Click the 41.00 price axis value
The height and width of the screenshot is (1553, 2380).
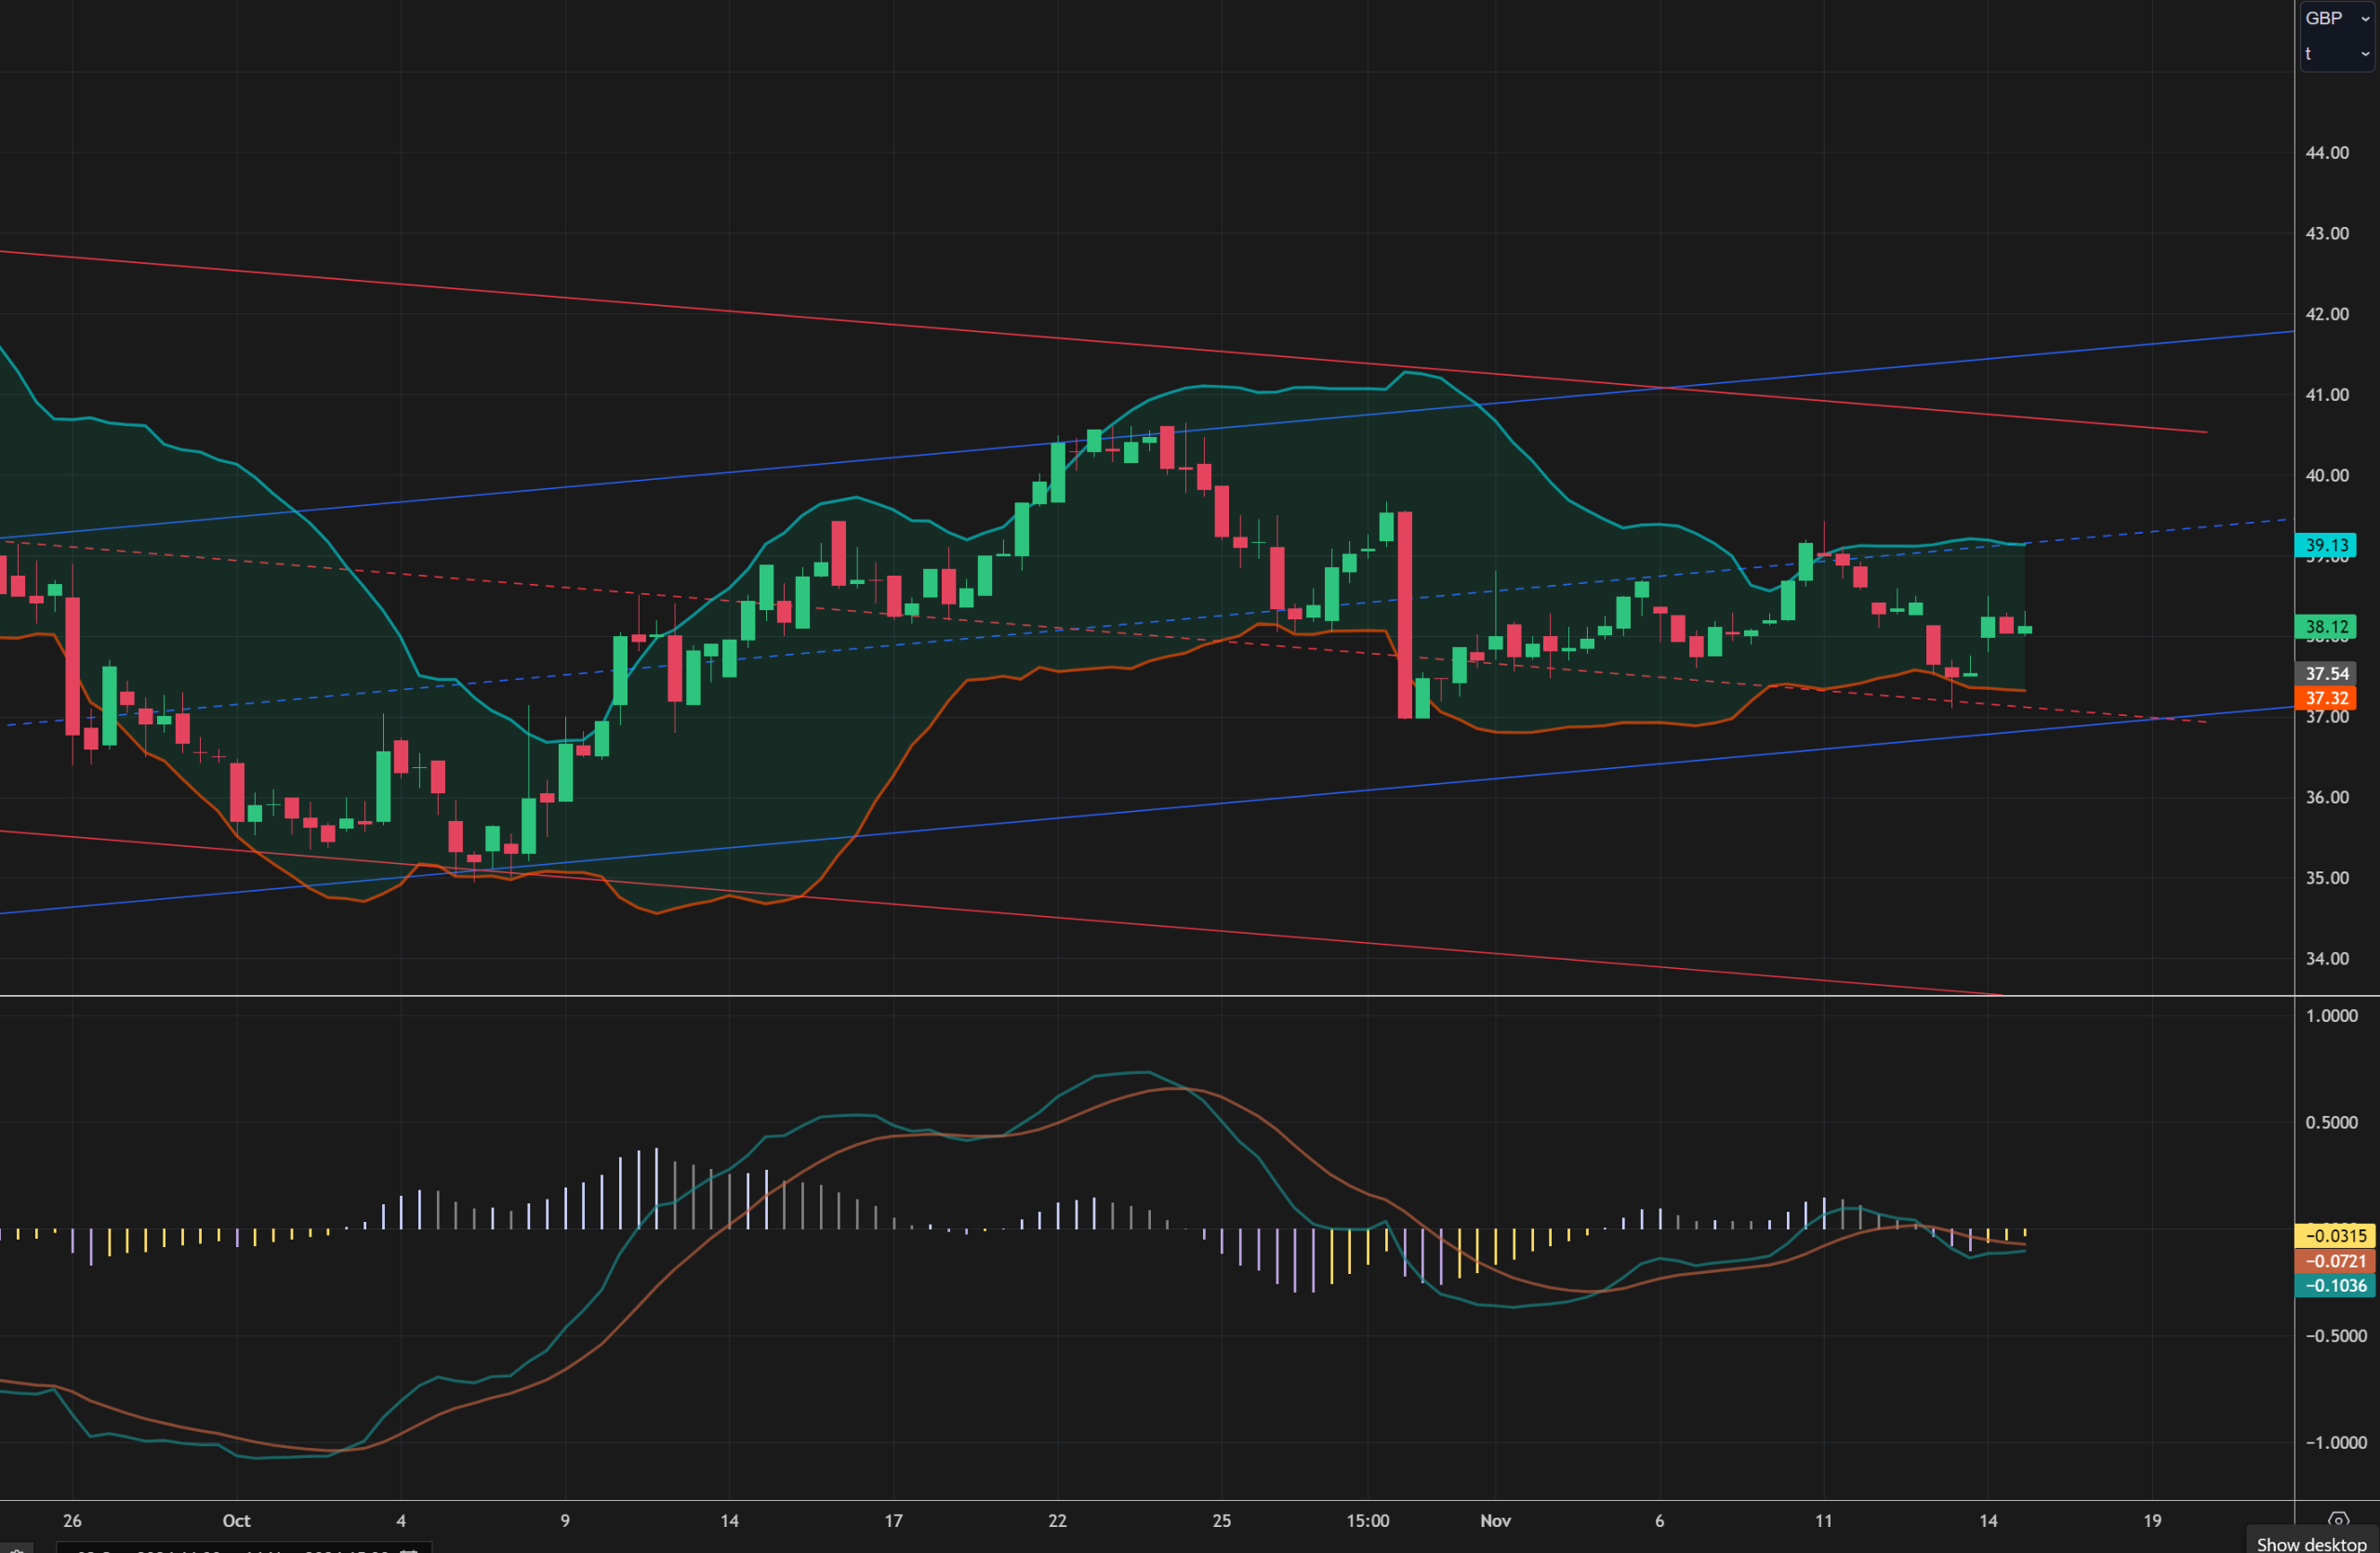(2327, 395)
